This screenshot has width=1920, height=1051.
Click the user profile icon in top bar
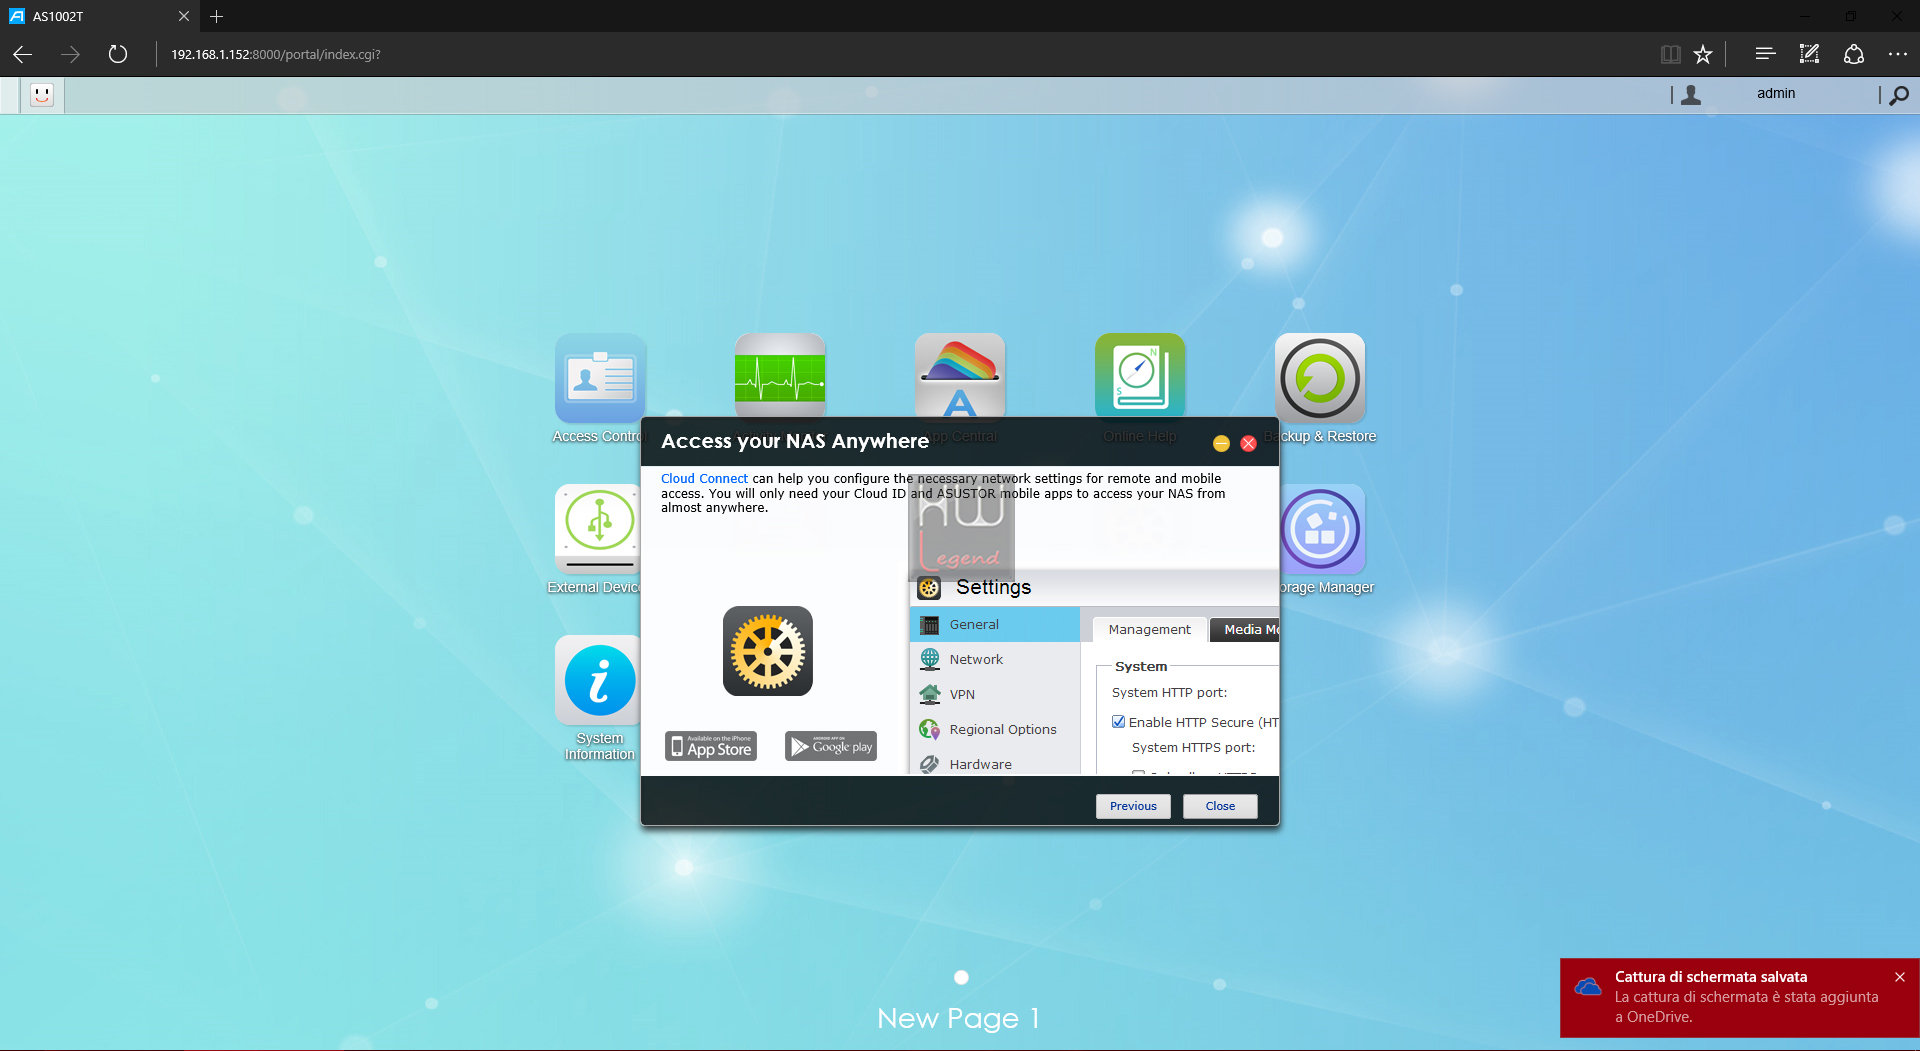tap(1691, 95)
